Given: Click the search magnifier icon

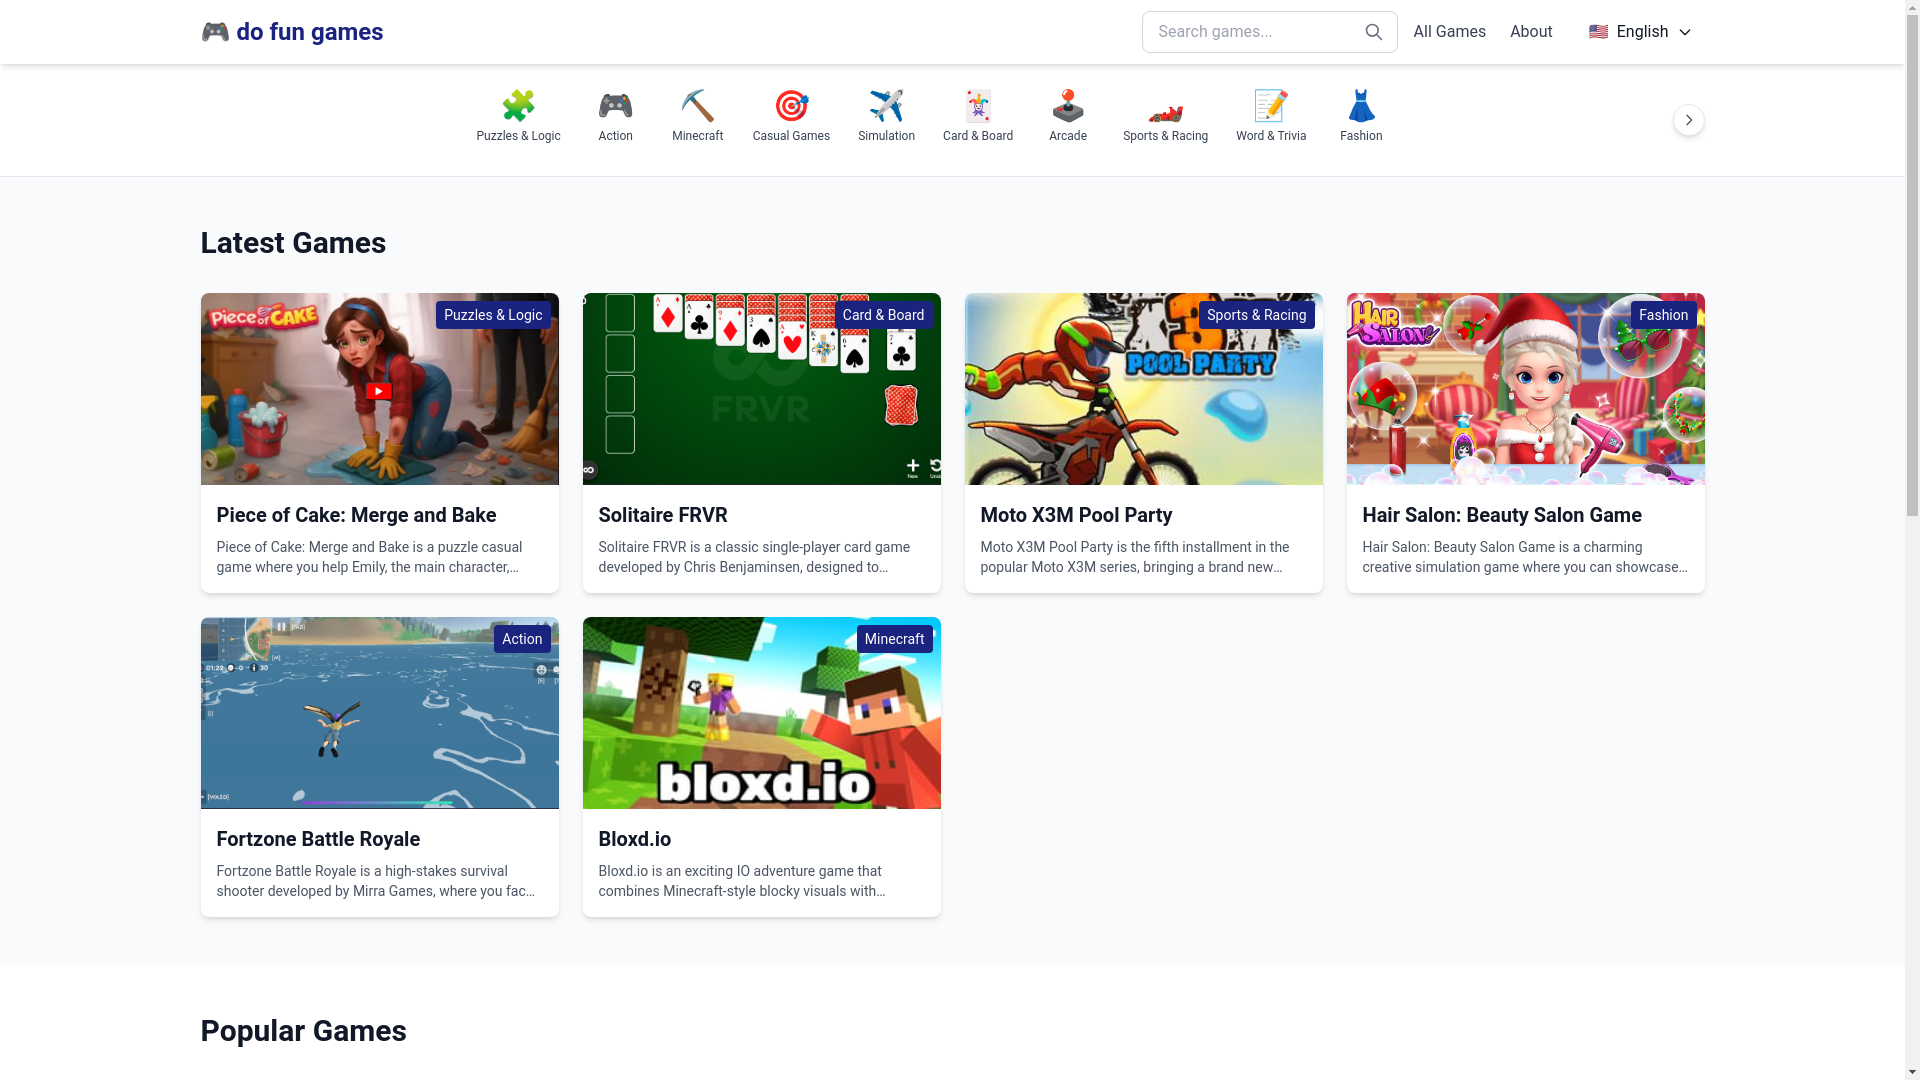Looking at the screenshot, I should pos(1374,32).
